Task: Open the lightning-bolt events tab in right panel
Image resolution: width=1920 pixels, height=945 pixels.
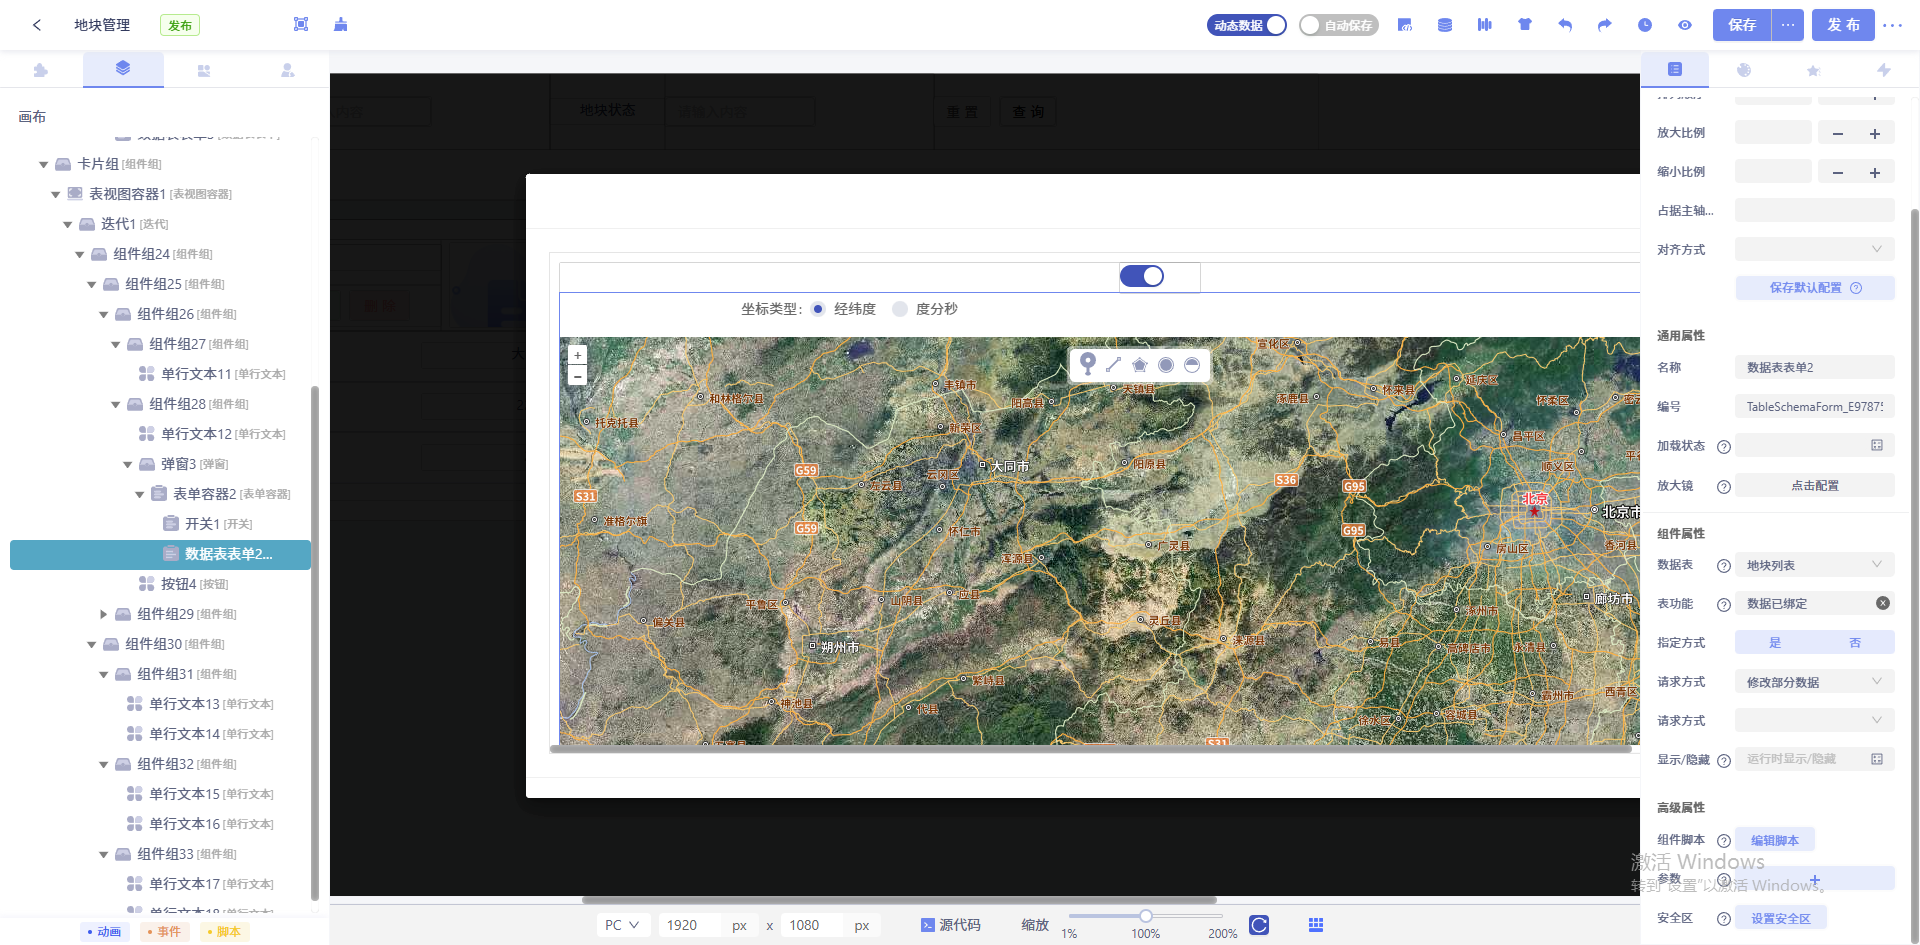Action: pyautogui.click(x=1884, y=70)
